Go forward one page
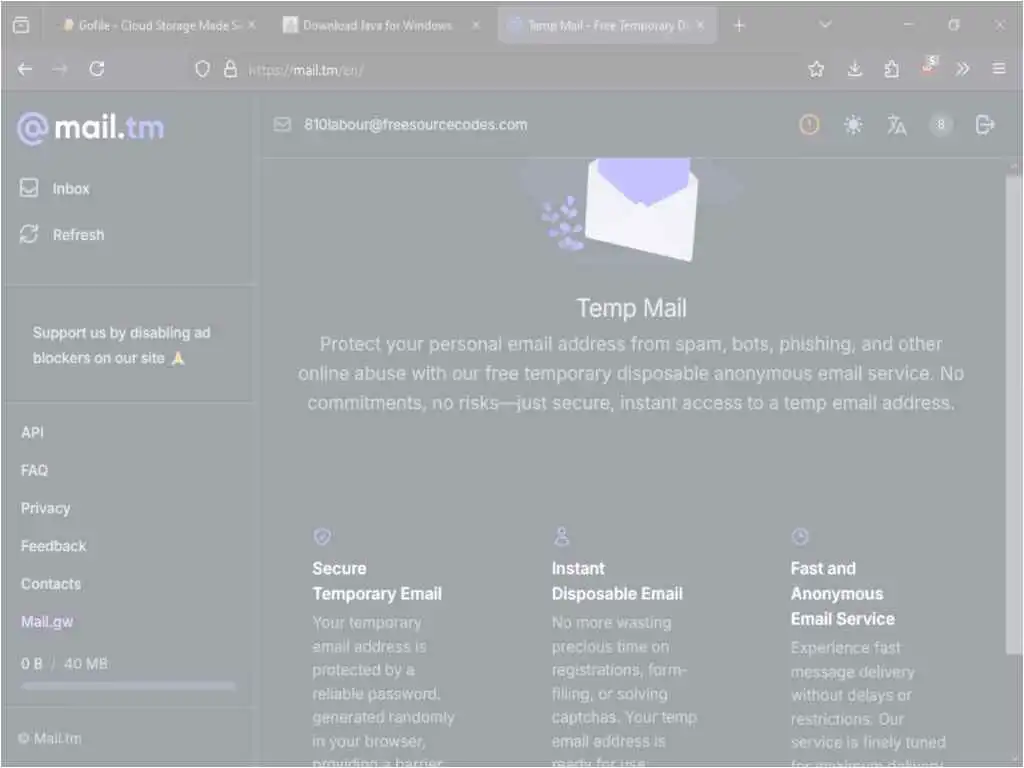1024x768 pixels. click(60, 69)
